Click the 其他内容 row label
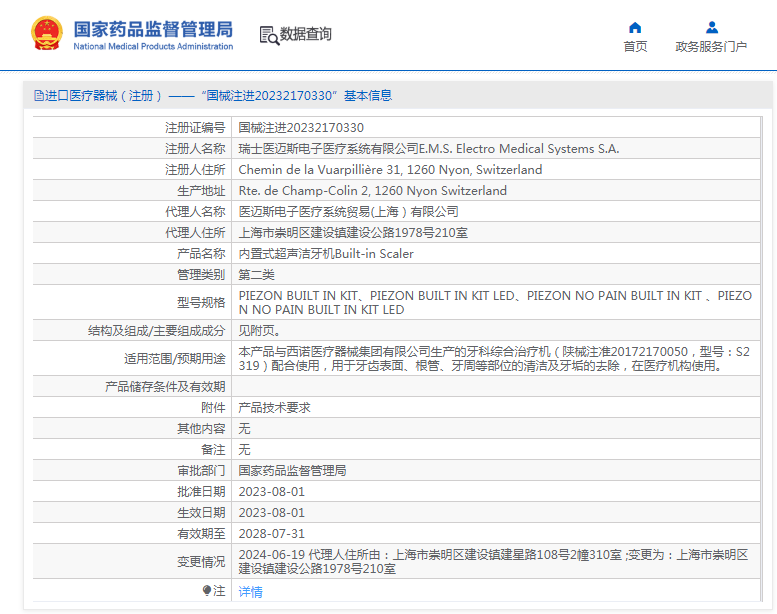This screenshot has height=614, width=777. (201, 429)
